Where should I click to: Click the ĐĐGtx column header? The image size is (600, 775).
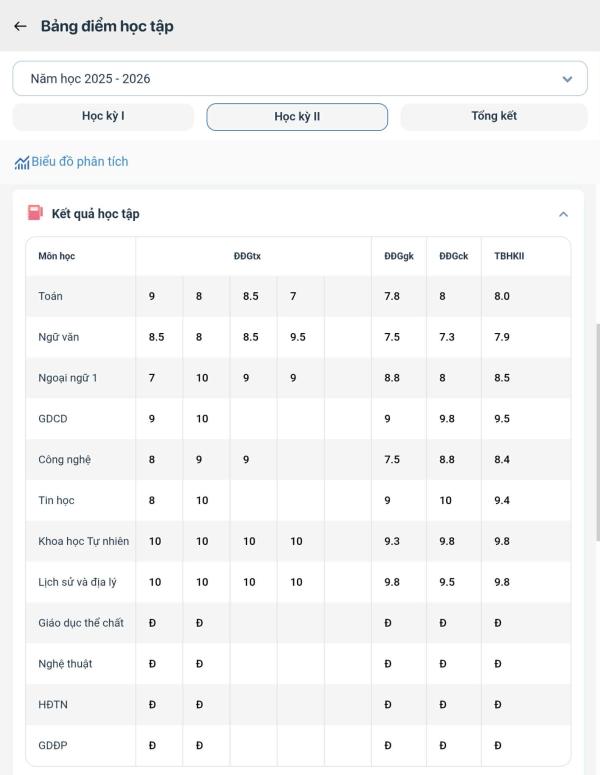point(247,256)
